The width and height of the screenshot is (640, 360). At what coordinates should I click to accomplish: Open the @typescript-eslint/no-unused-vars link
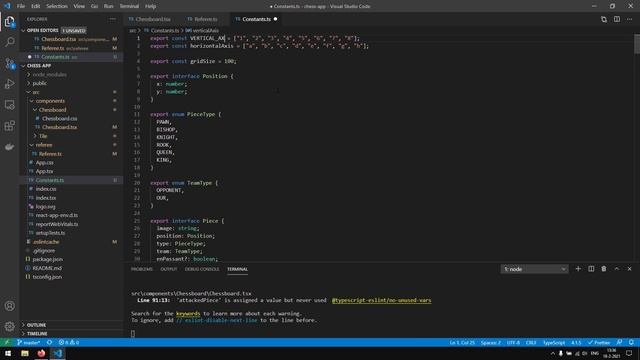point(381,300)
